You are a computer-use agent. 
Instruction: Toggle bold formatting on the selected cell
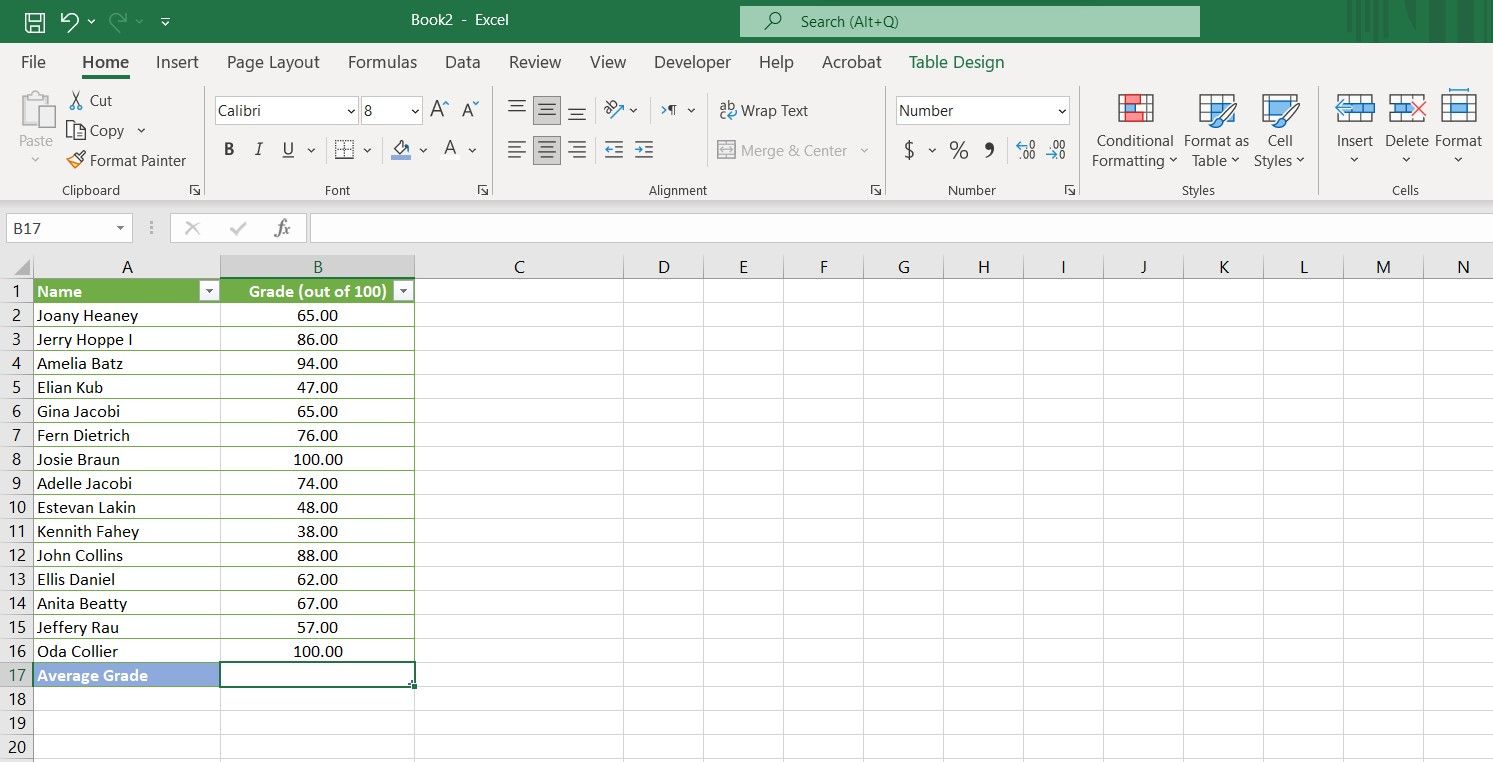click(228, 148)
